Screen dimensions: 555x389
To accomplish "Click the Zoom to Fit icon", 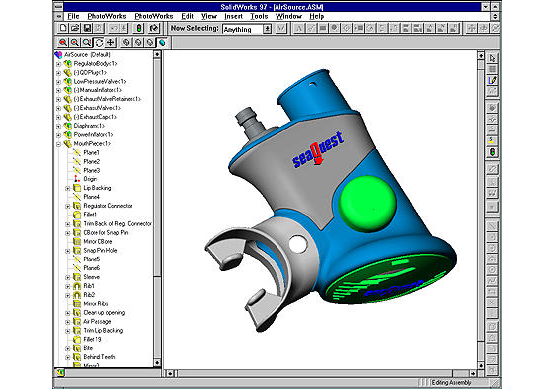I will [x=63, y=43].
